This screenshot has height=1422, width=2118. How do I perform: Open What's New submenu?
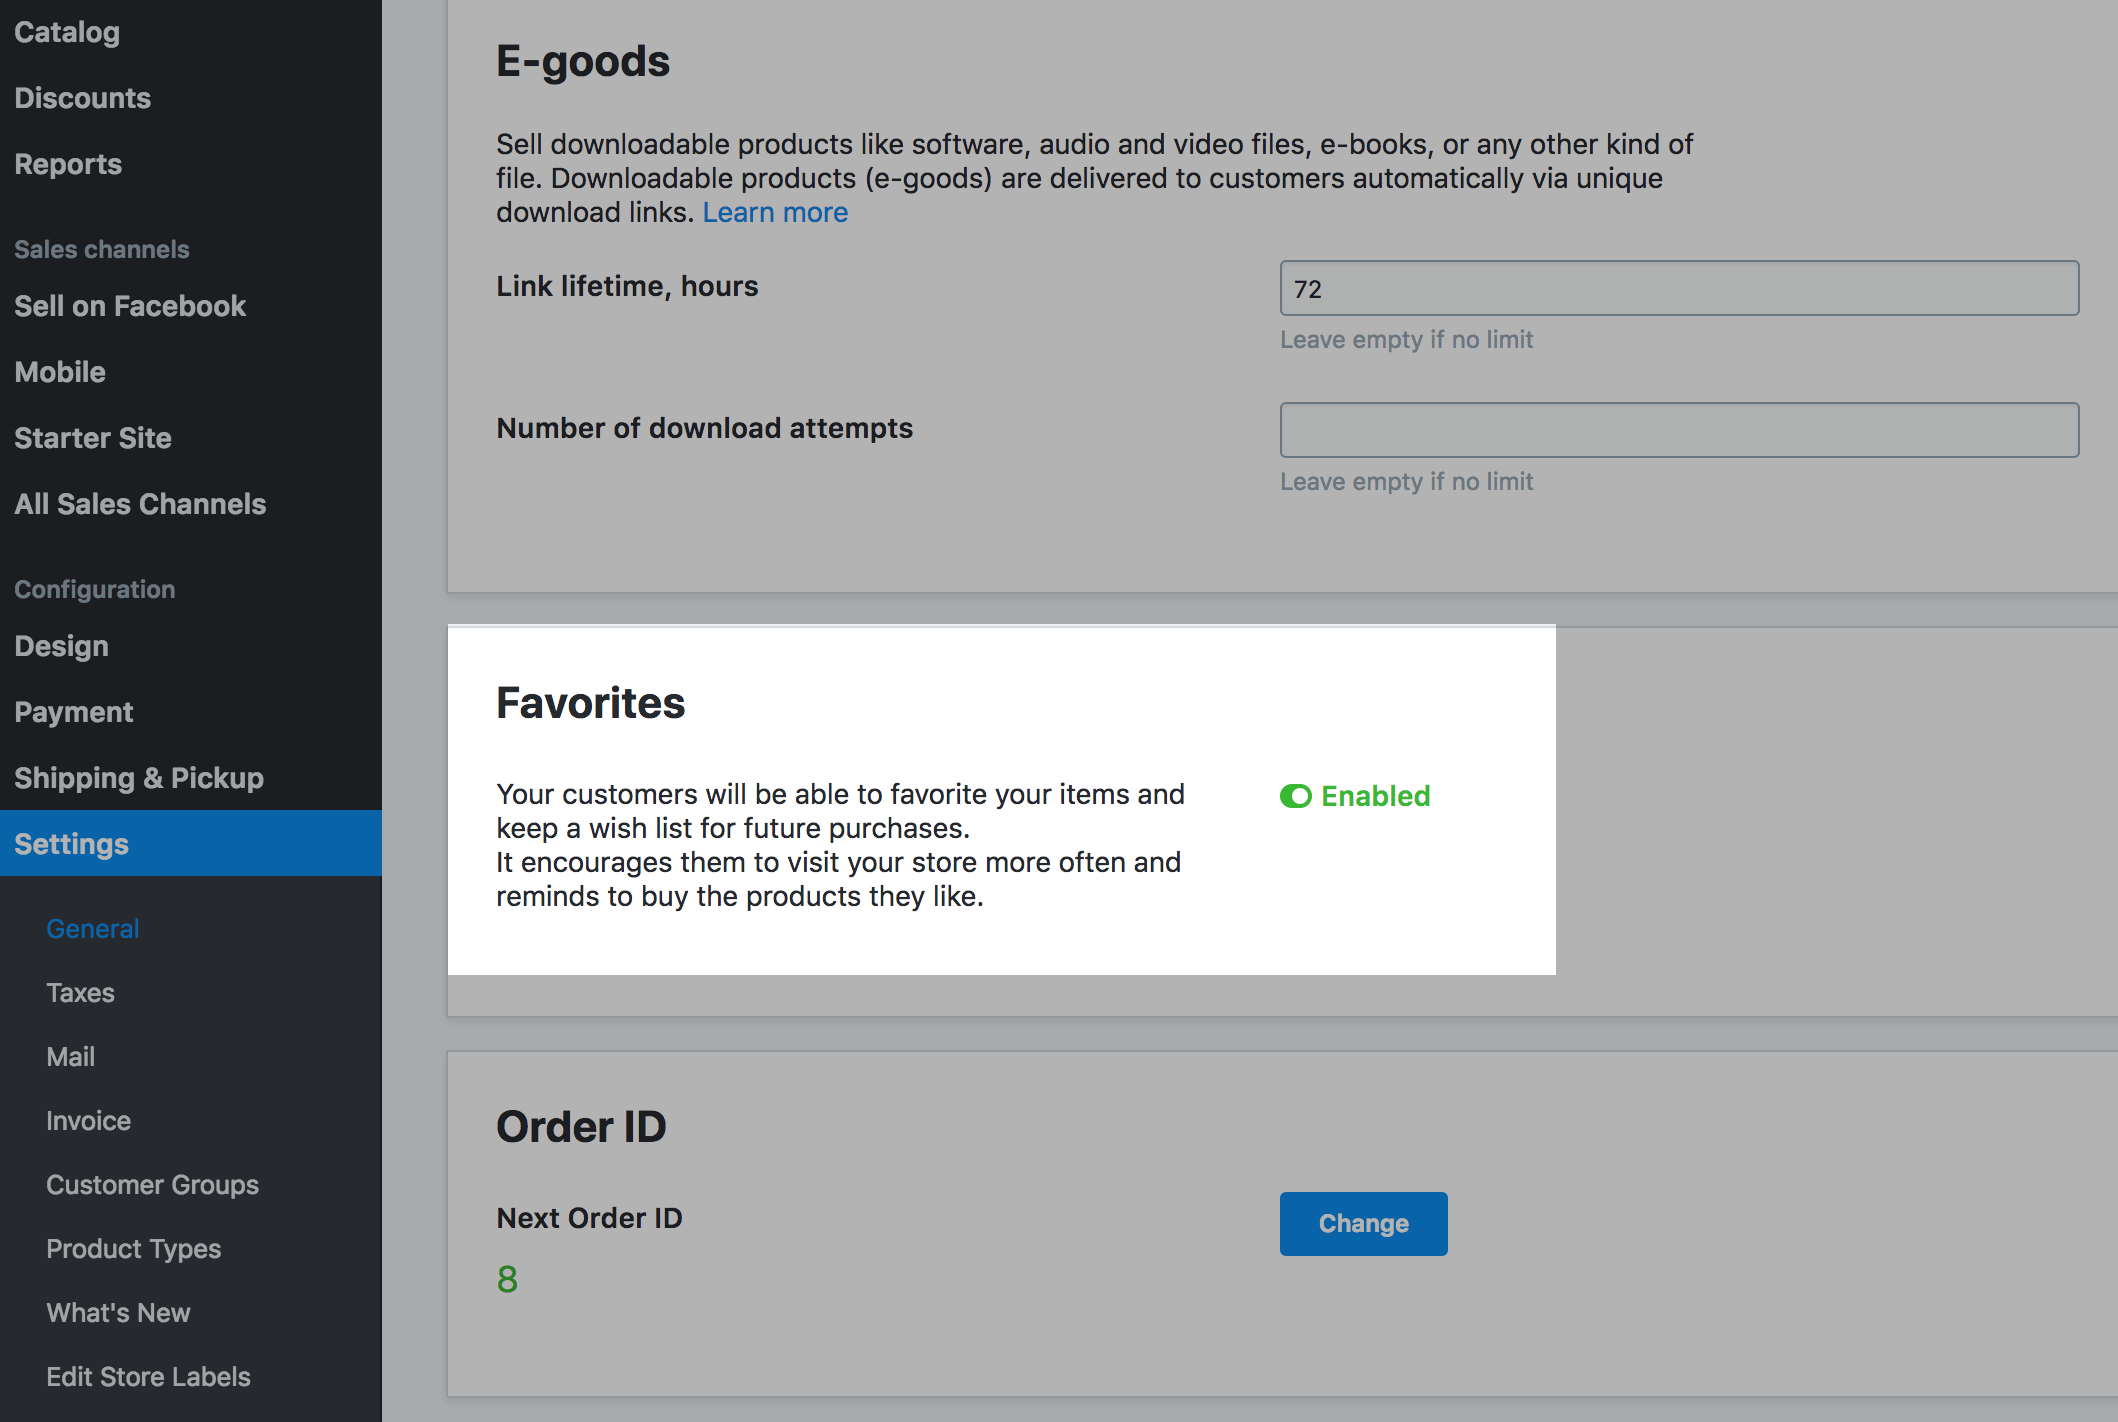(118, 1313)
